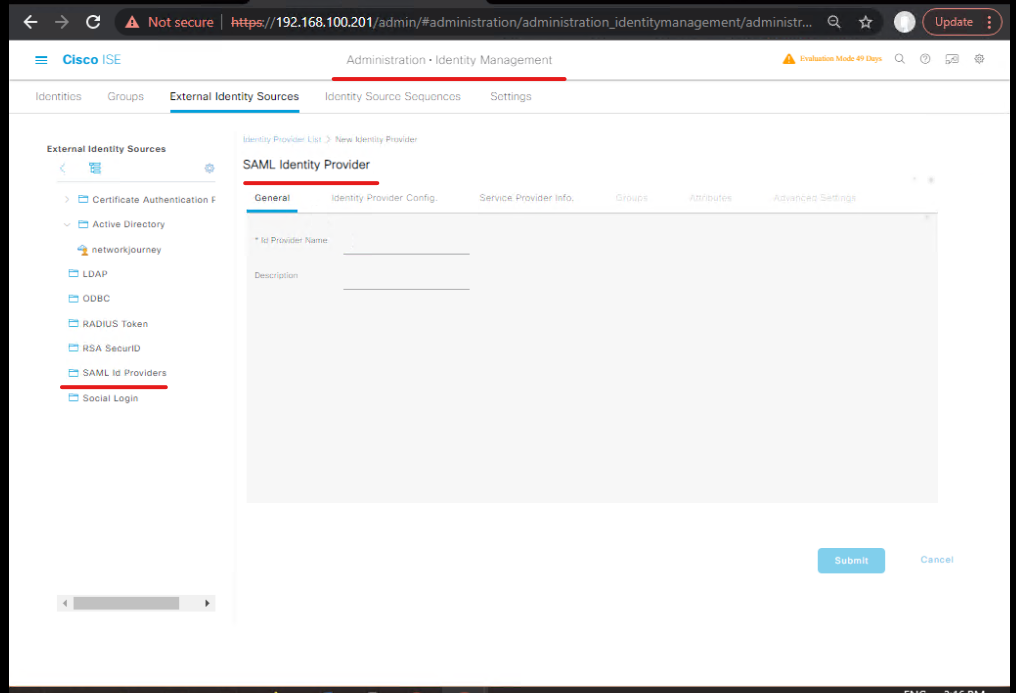
Task: Click the tree view icon in the sidebar
Action: pos(95,168)
